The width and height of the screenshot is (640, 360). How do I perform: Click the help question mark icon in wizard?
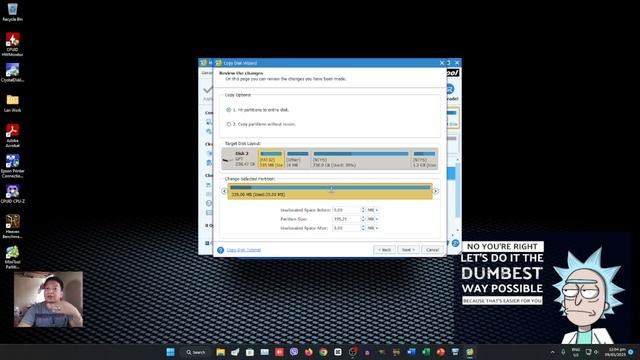220,250
